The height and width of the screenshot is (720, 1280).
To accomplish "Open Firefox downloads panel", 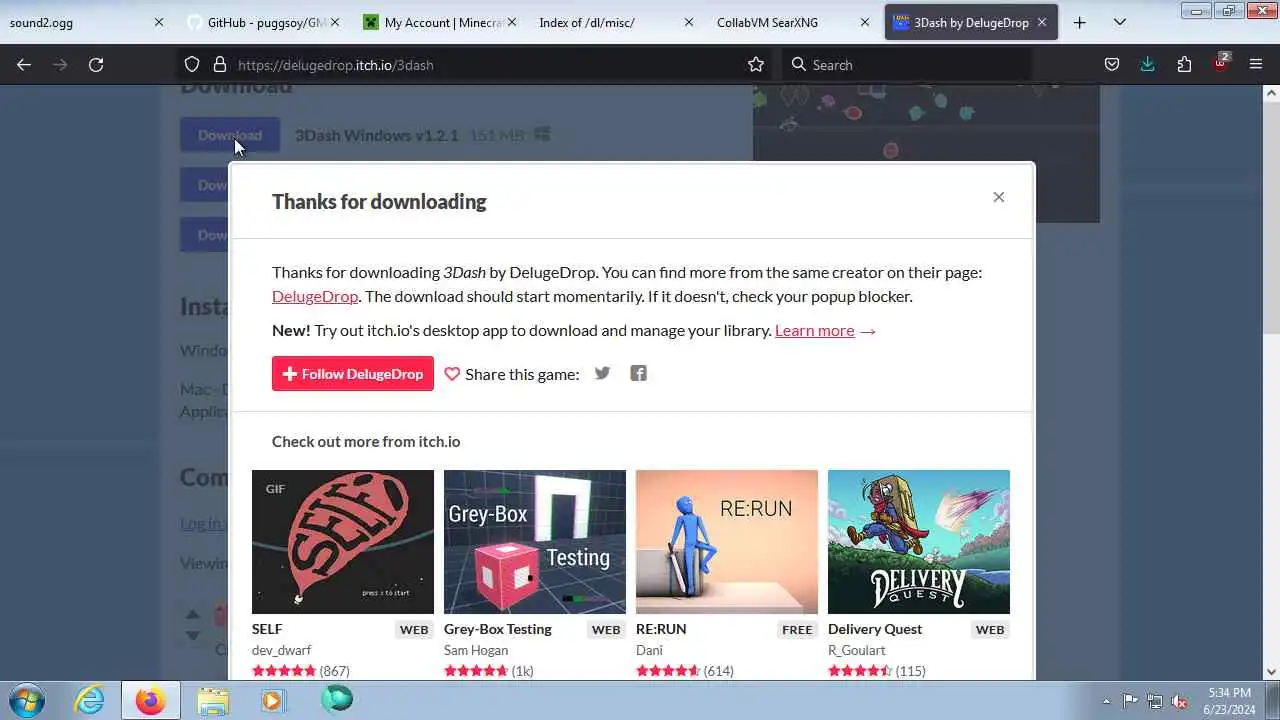I will (x=1148, y=64).
